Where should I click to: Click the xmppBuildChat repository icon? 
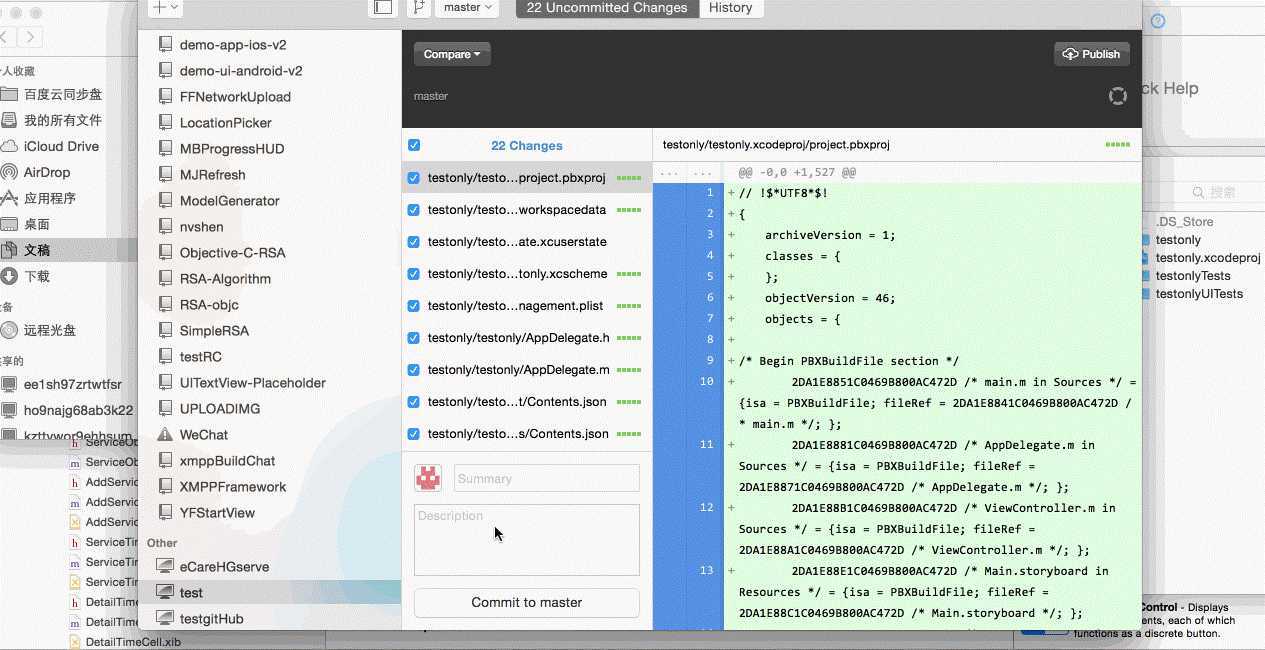(166, 461)
